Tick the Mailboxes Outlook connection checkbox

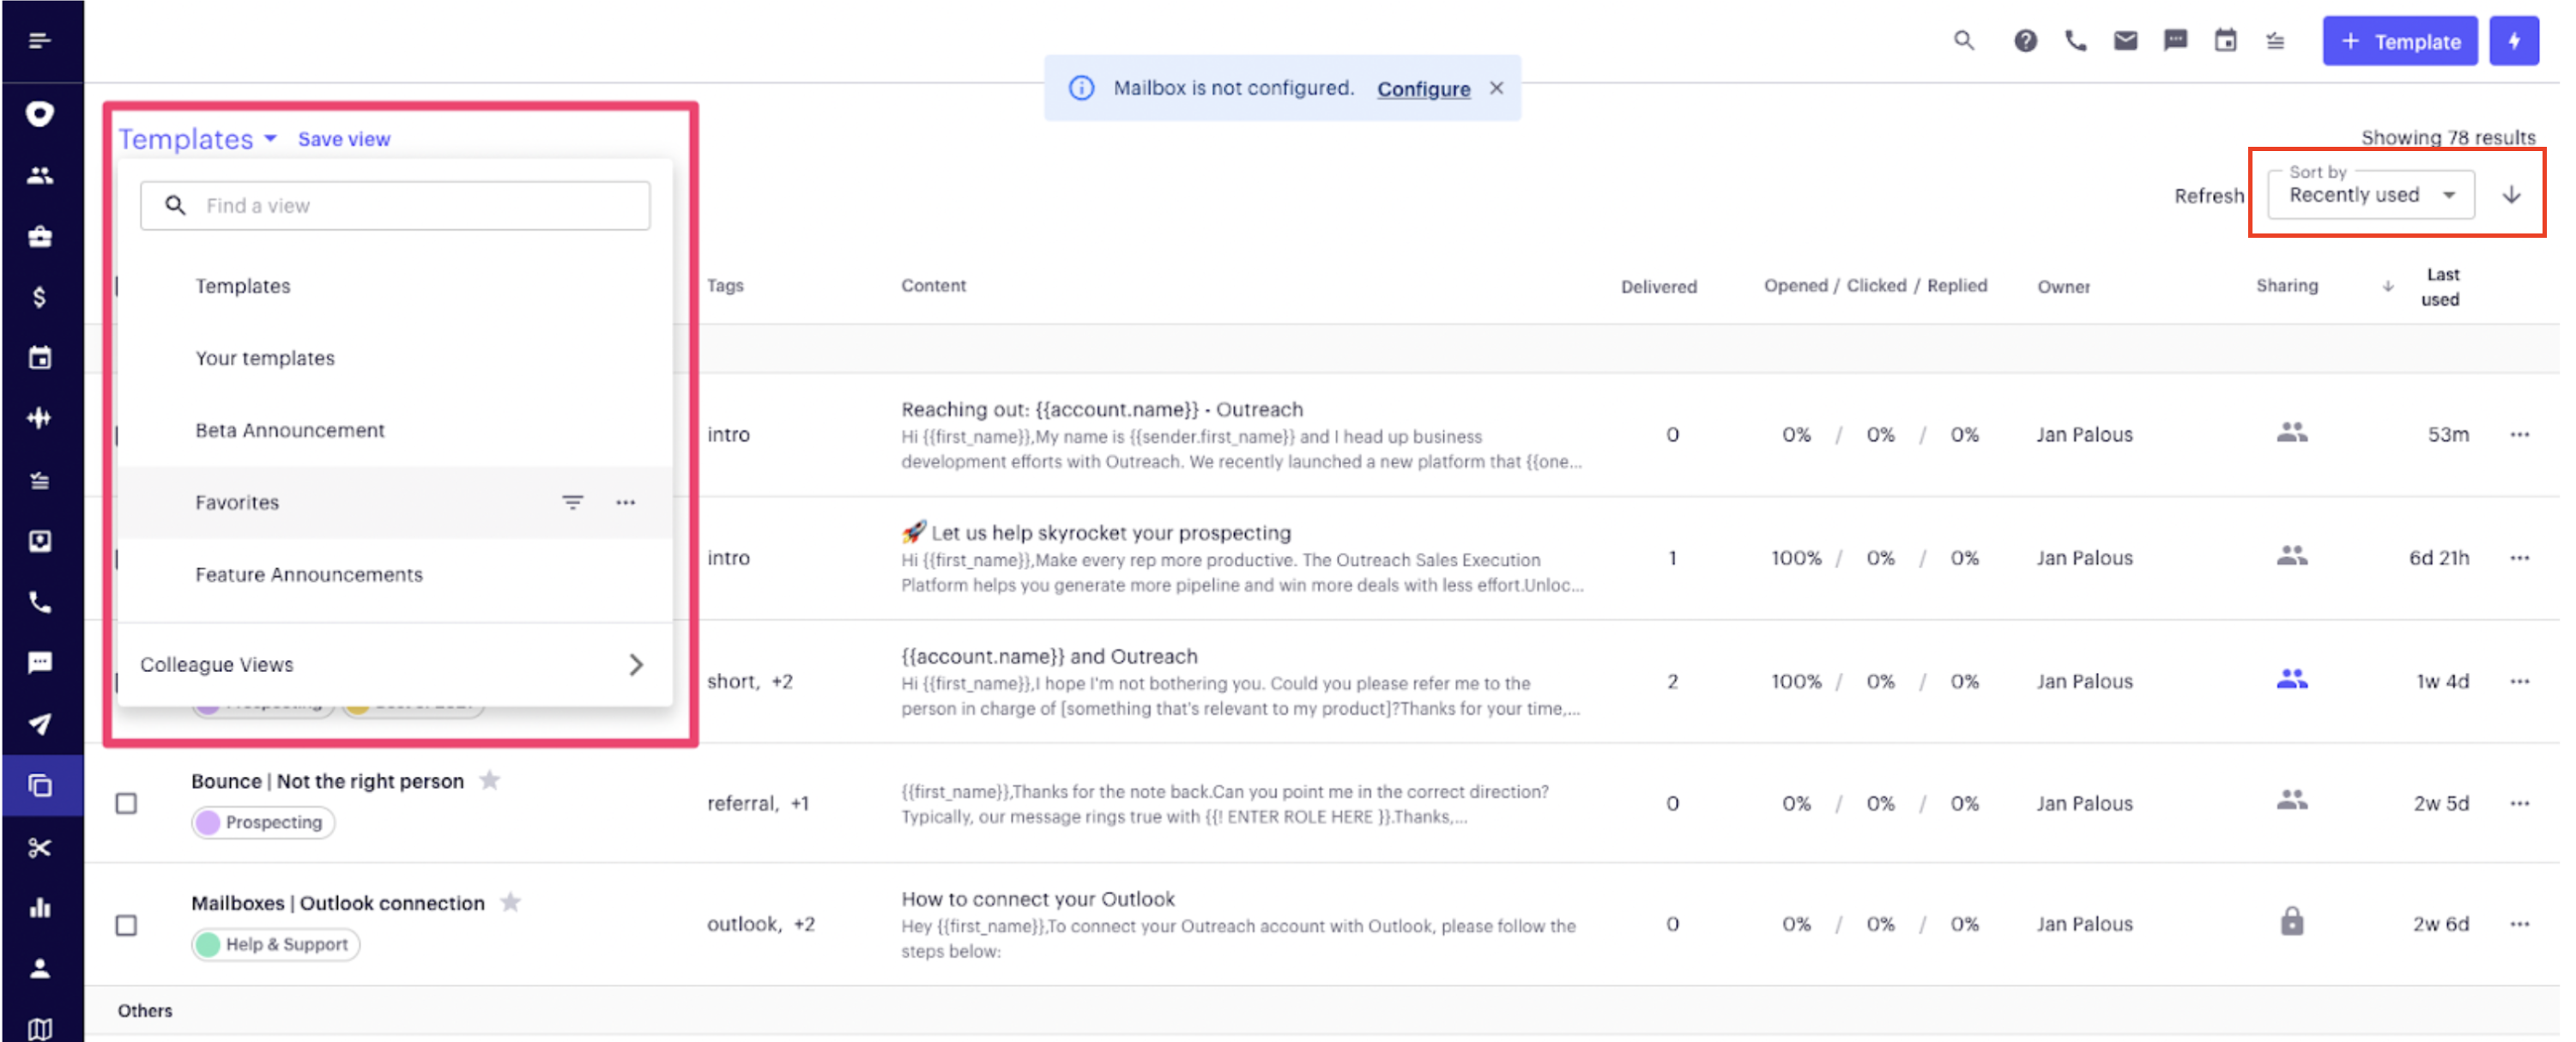[x=126, y=925]
